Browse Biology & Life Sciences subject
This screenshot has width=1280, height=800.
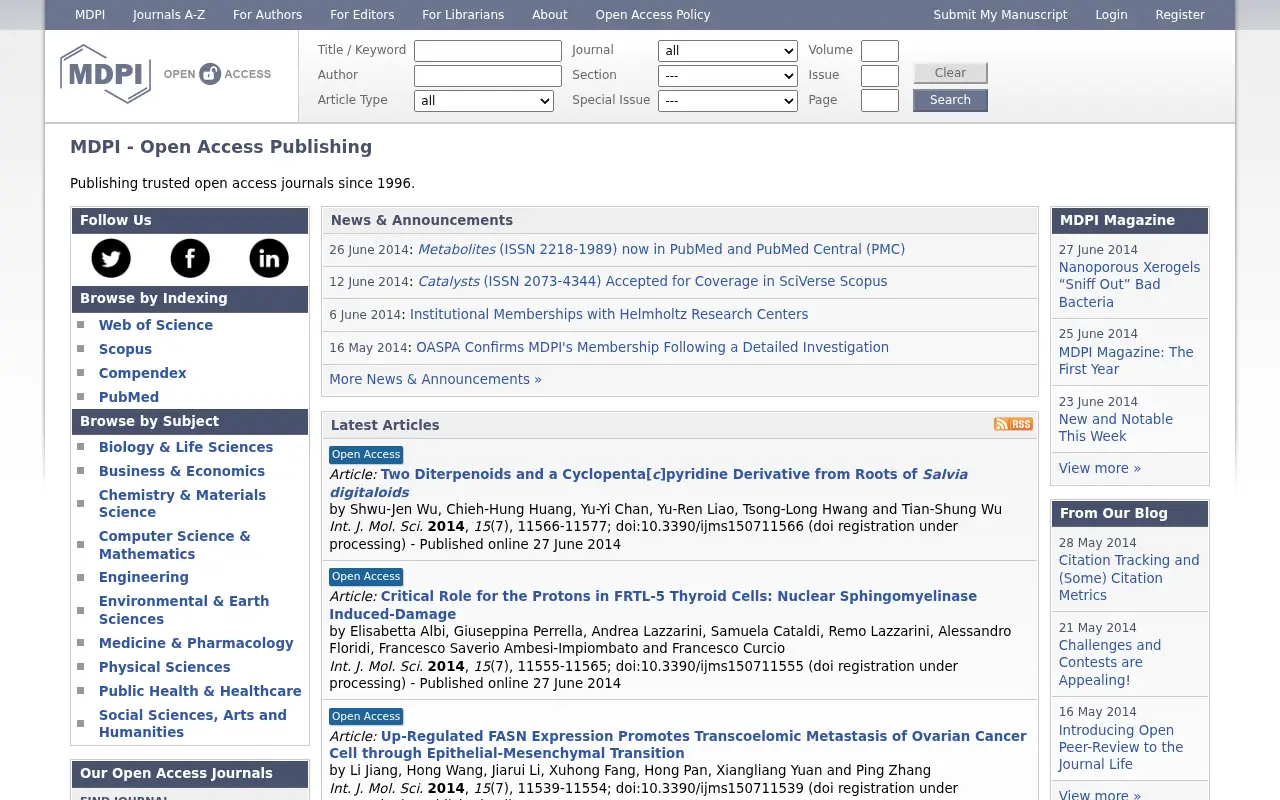(x=186, y=447)
